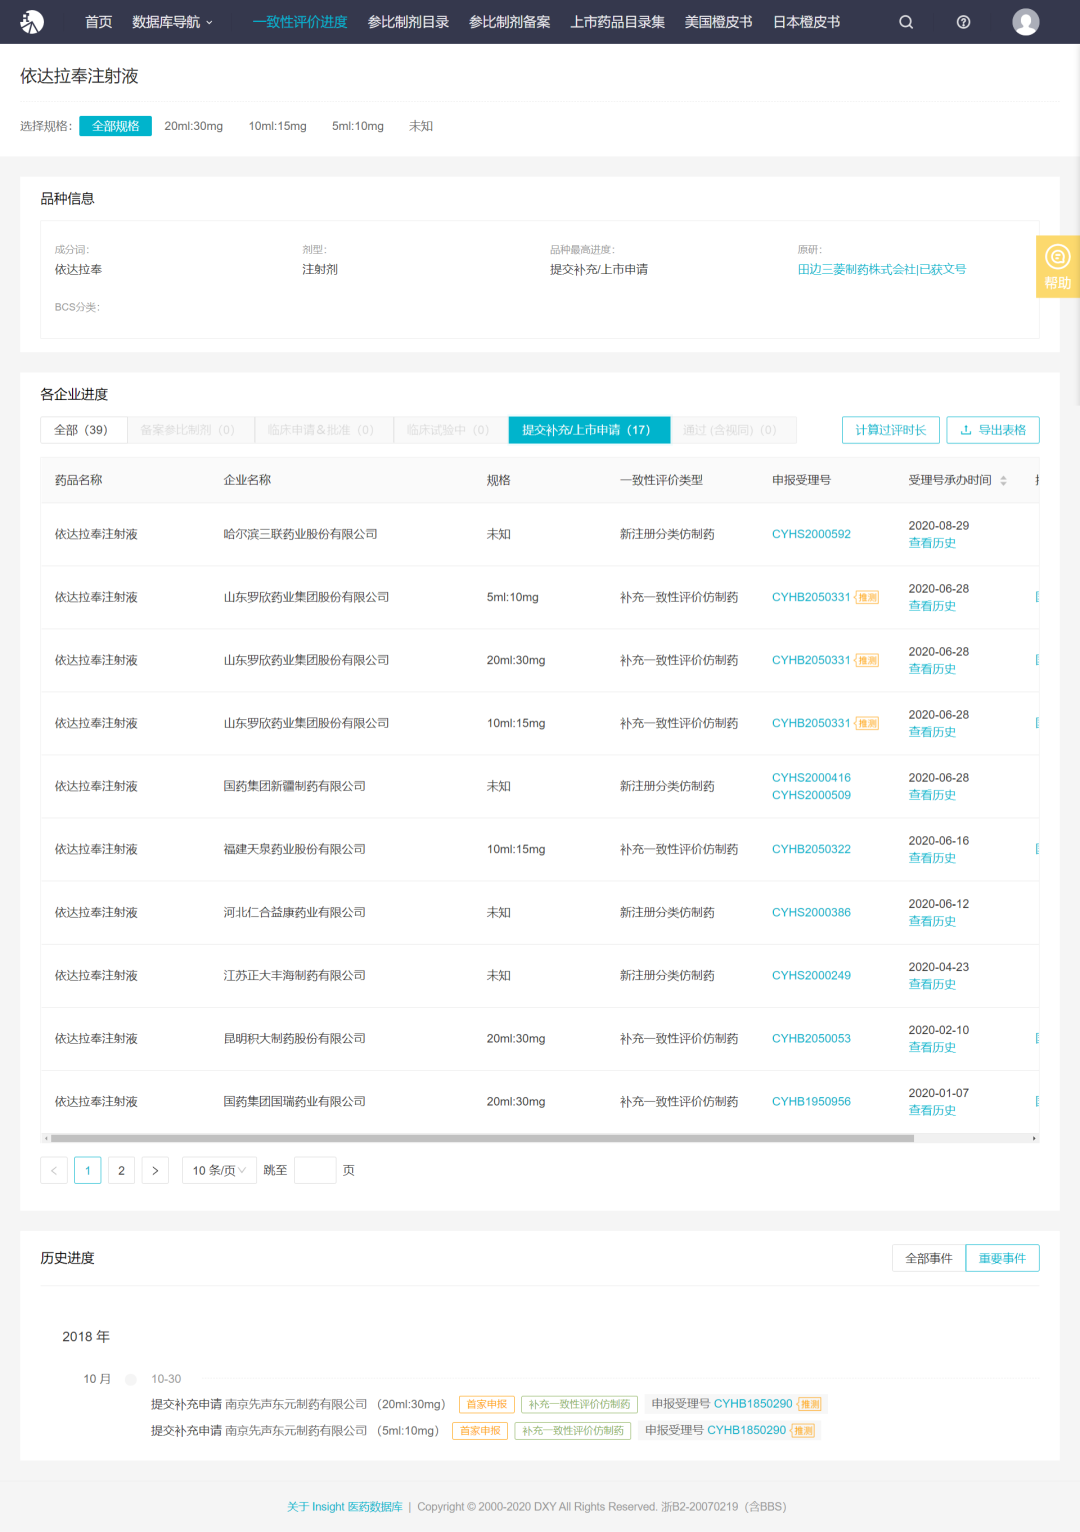The height and width of the screenshot is (1532, 1080).
Task: Click 查看历史 for 2020-08-29 row
Action: point(932,543)
